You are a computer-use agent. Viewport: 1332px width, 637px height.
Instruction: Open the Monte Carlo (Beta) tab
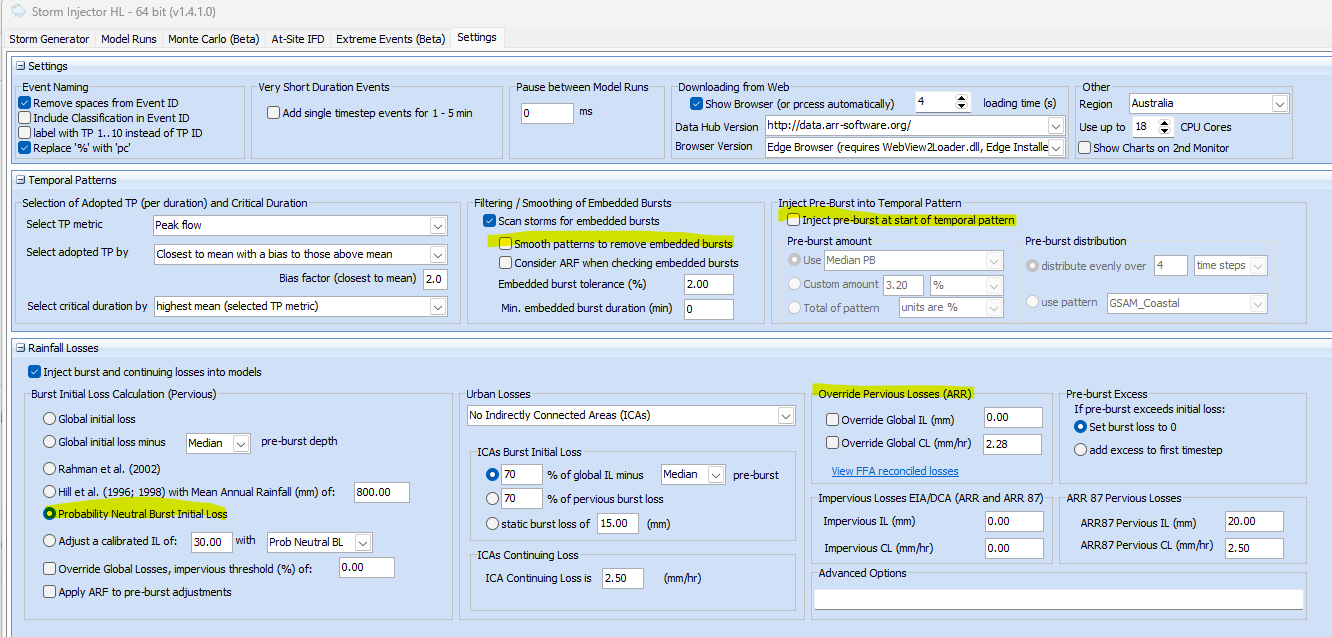tap(213, 39)
